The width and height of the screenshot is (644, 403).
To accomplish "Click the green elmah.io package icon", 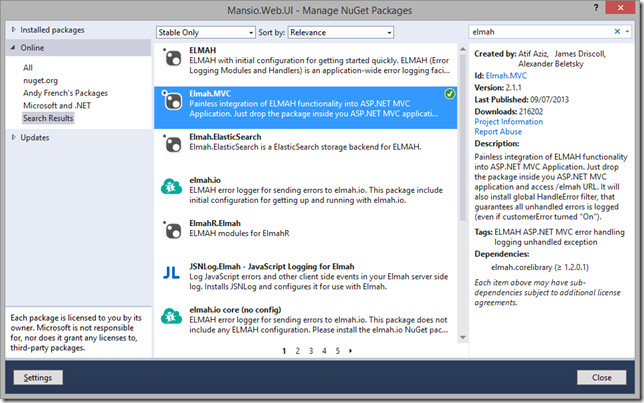I will point(170,186).
